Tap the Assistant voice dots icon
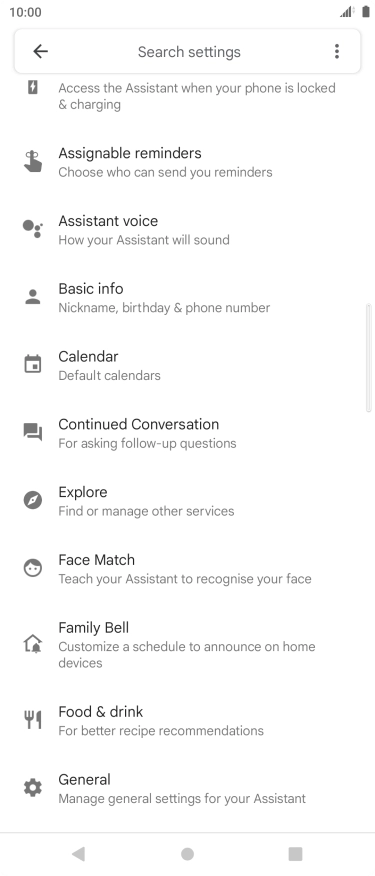Viewport: 375px width, 876px height. tap(32, 229)
